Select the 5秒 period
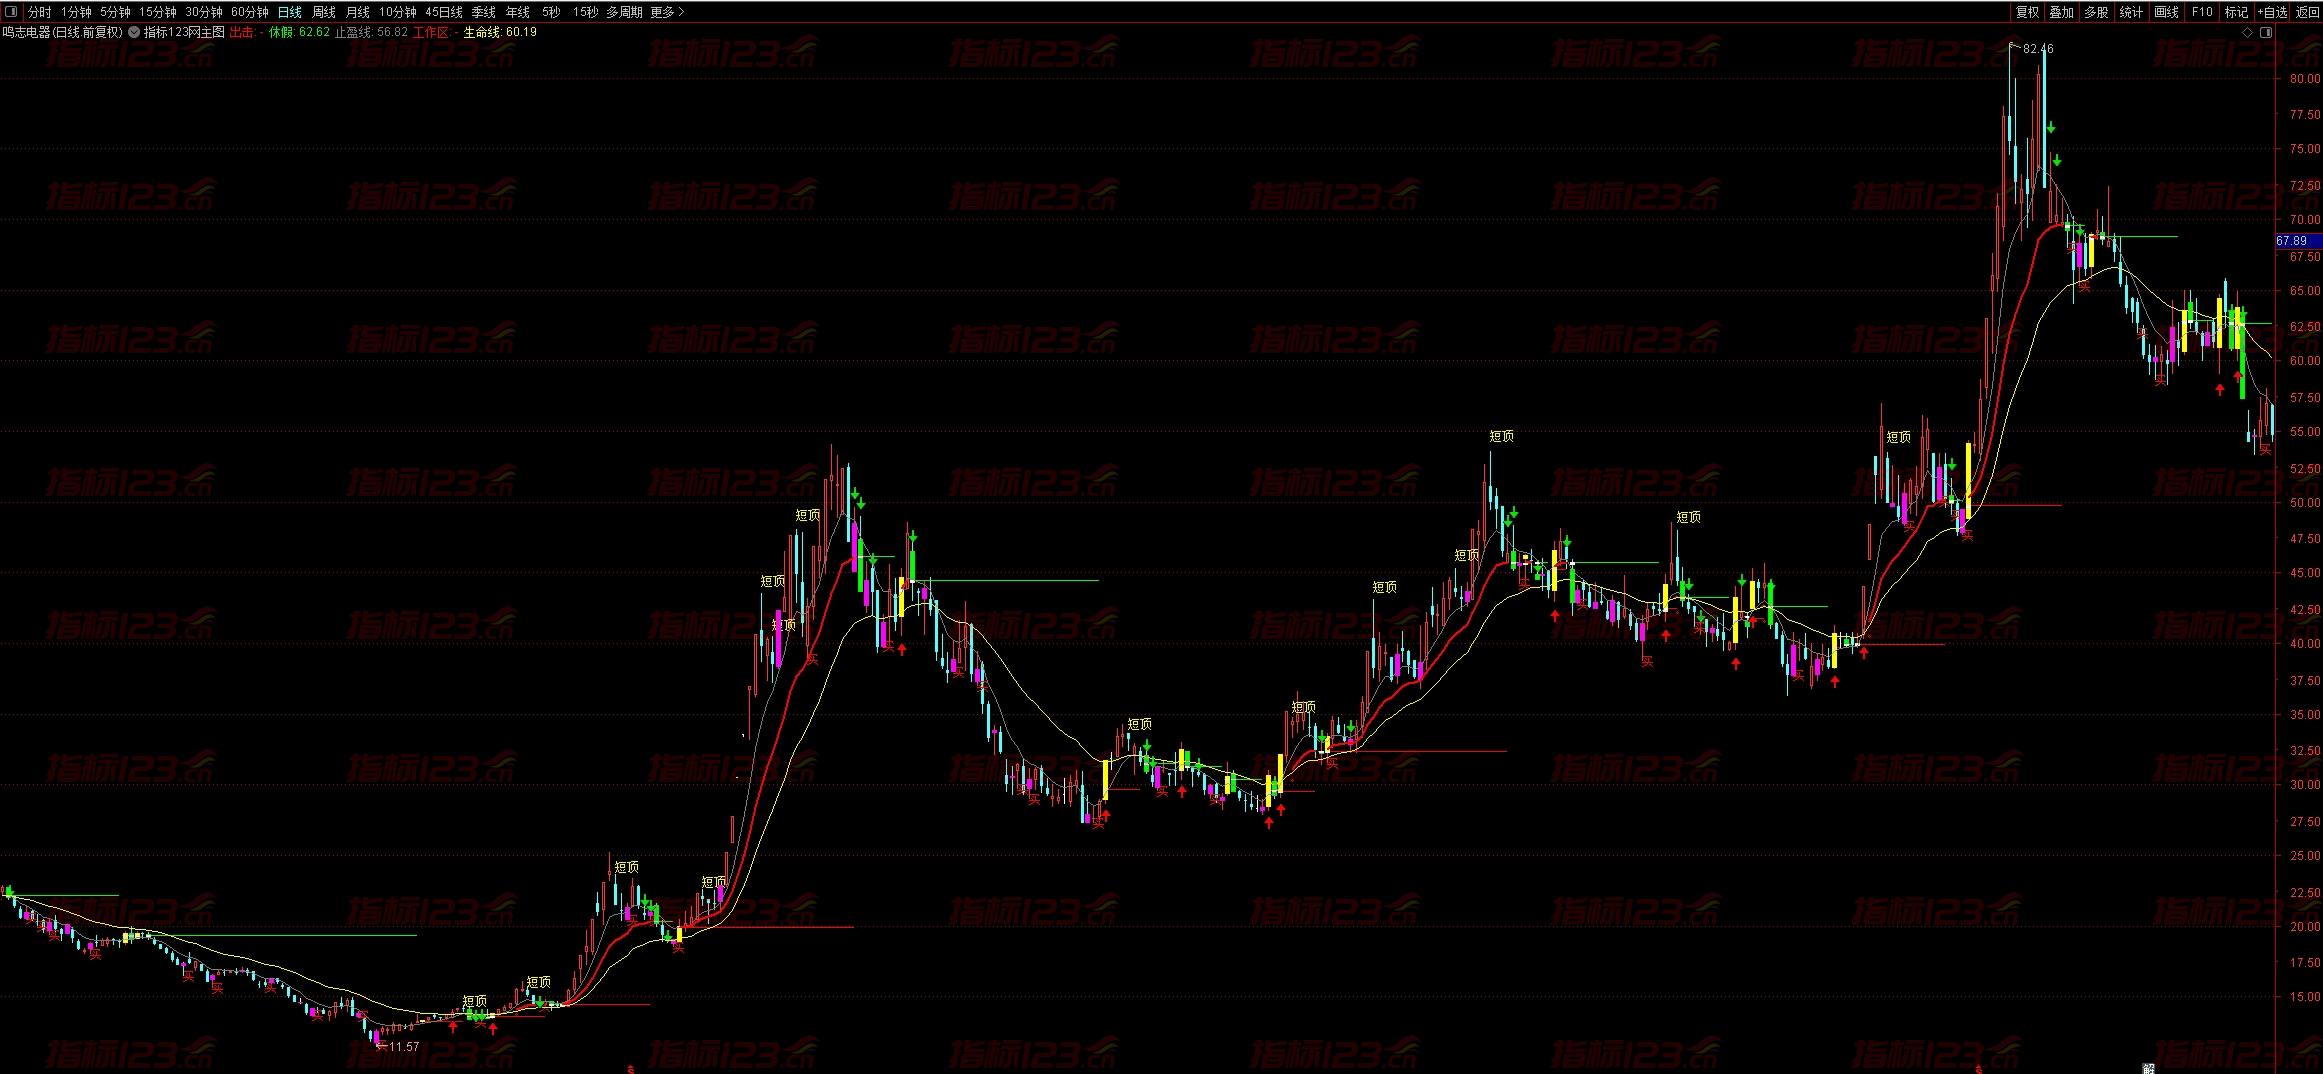Image resolution: width=2323 pixels, height=1074 pixels. coord(551,12)
